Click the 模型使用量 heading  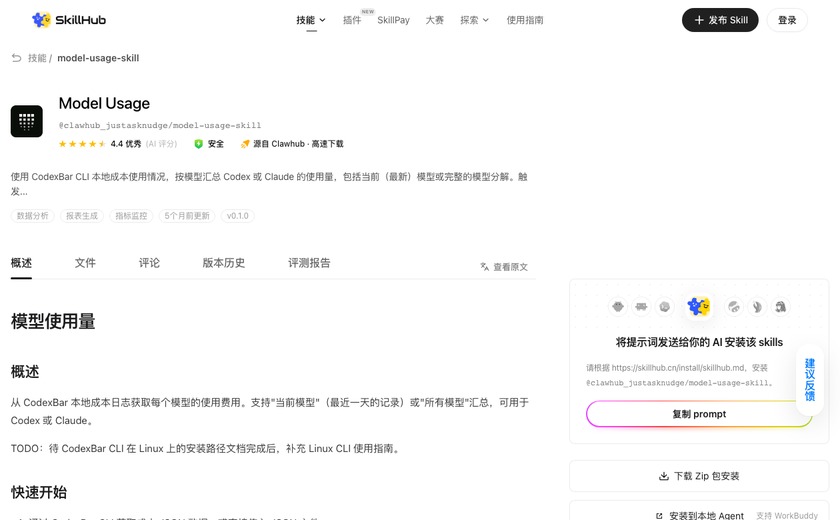(53, 321)
